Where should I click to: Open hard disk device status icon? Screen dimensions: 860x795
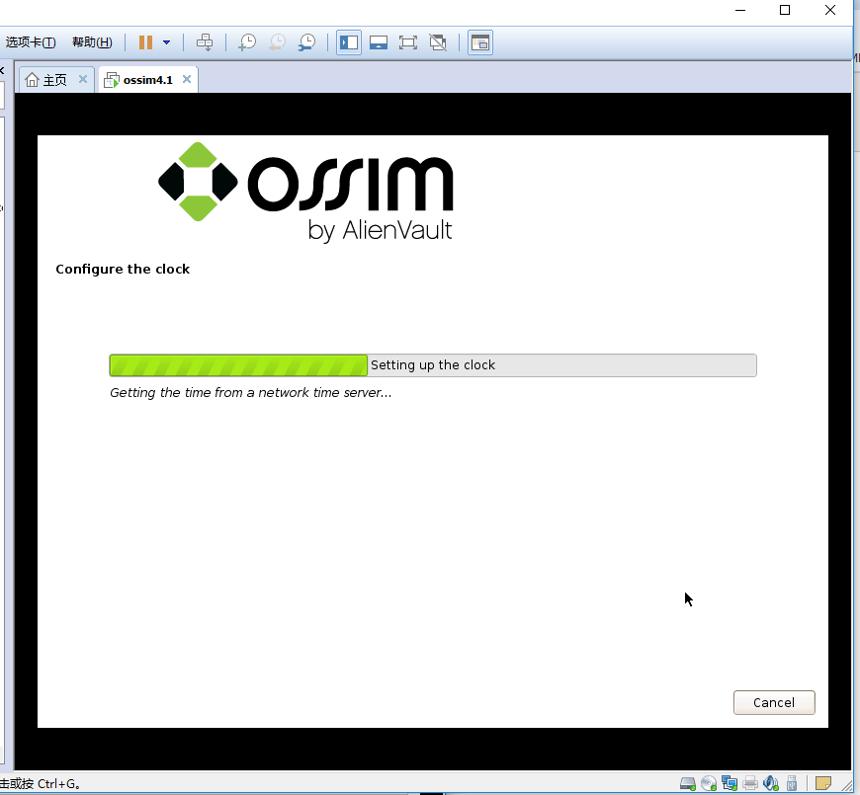pos(688,783)
